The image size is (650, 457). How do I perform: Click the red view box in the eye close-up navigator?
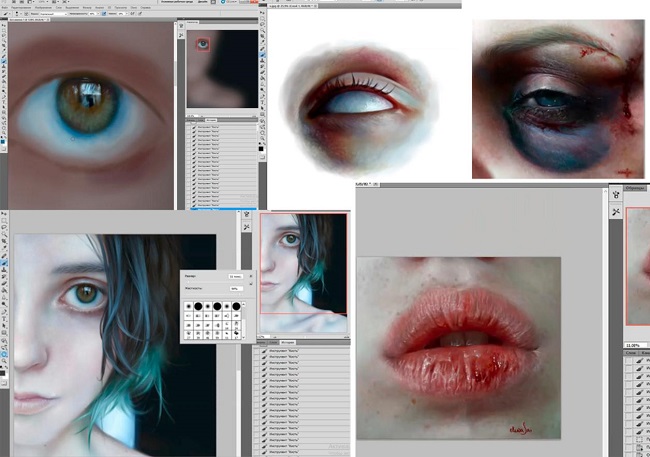[x=203, y=44]
